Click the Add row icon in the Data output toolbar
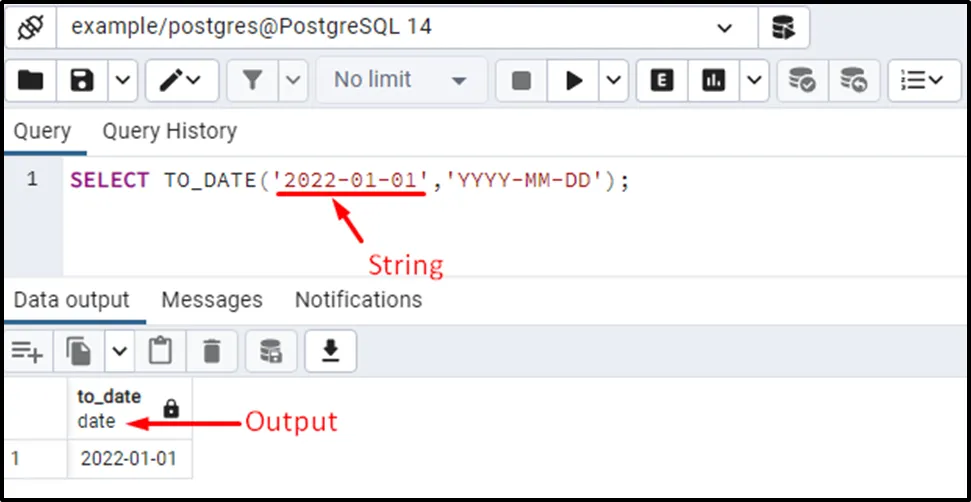This screenshot has height=502, width=971. pyautogui.click(x=28, y=352)
